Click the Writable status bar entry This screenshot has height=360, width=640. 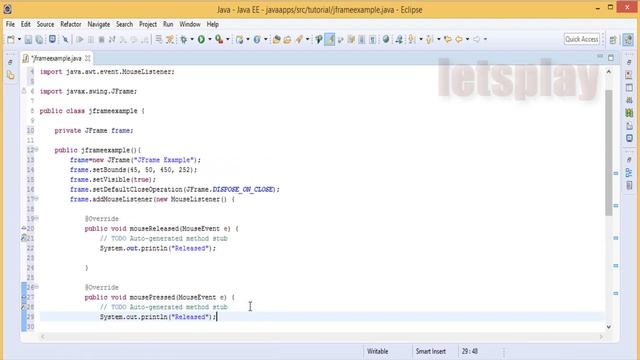pos(378,351)
